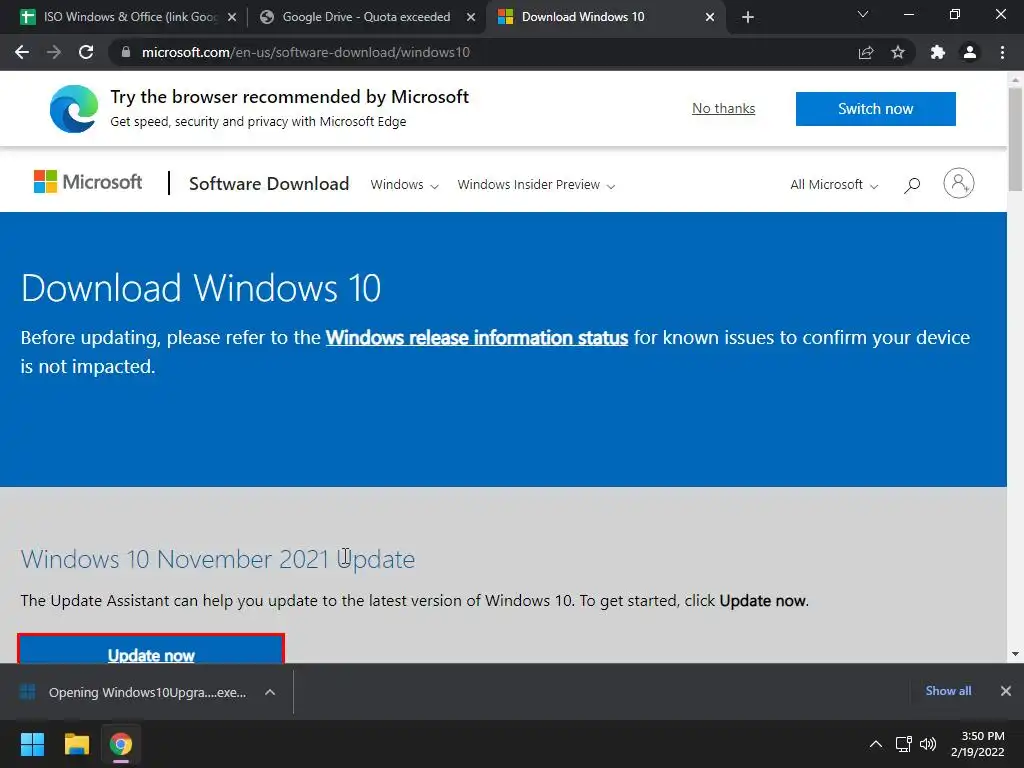Bookmark this tab with the star icon
Screen dimensions: 1024x768
pos(898,52)
